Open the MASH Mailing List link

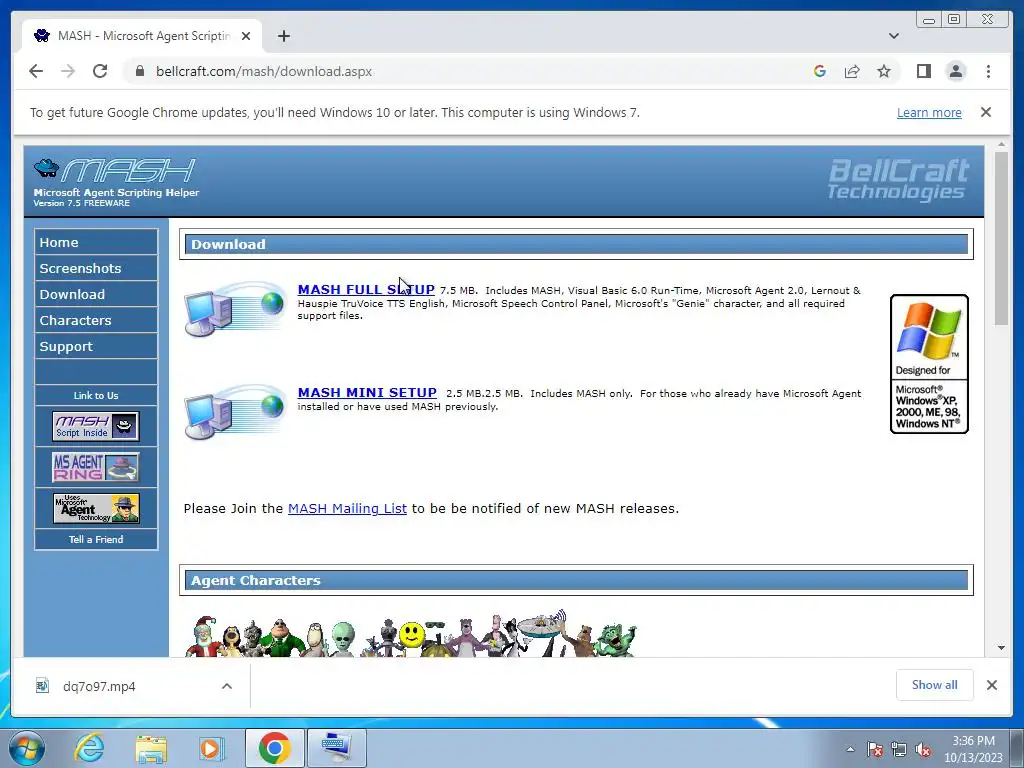[347, 508]
